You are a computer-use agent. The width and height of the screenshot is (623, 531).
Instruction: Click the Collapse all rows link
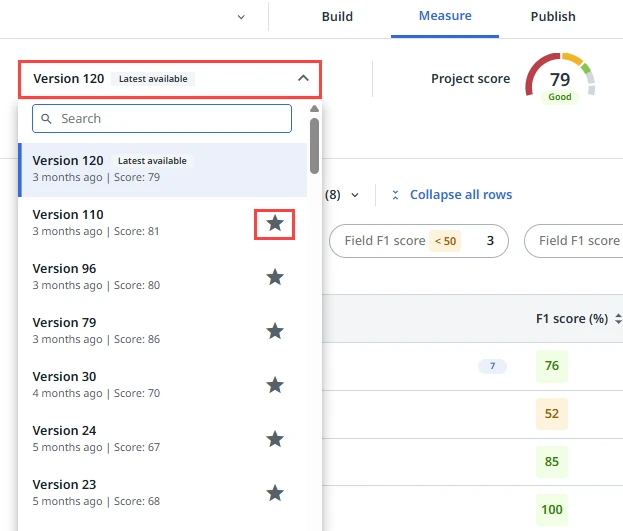460,195
